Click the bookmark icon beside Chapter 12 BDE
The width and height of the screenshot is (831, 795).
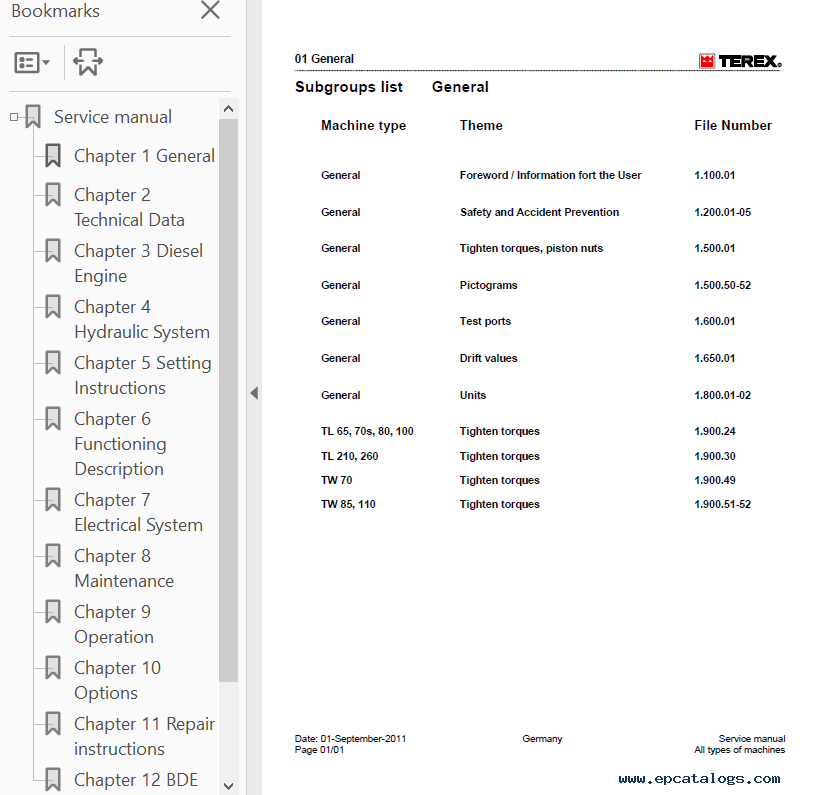pos(52,780)
